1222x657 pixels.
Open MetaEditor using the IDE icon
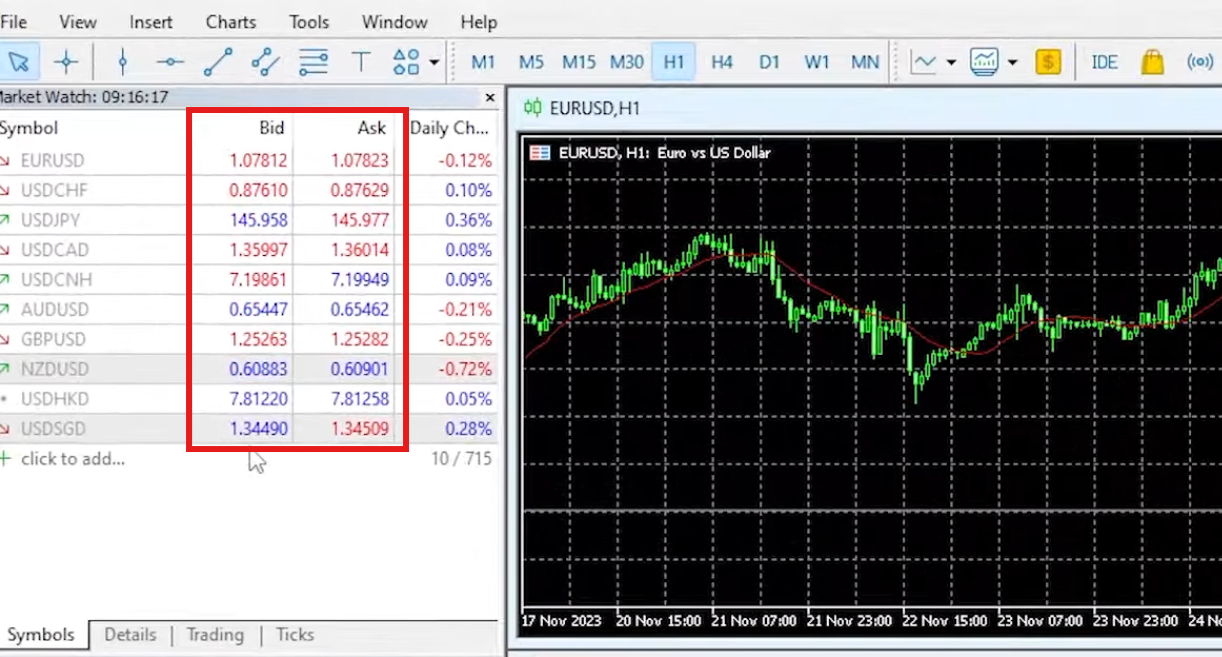click(x=1104, y=61)
